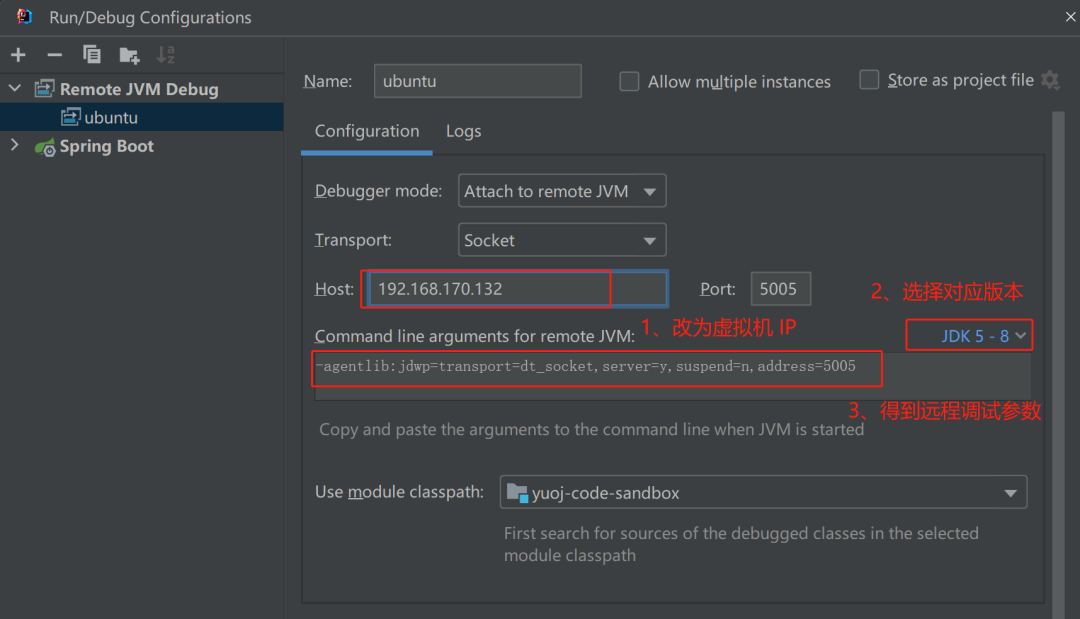This screenshot has height=619, width=1080.
Task: Toggle Store as project file checkbox
Action: 869,80
